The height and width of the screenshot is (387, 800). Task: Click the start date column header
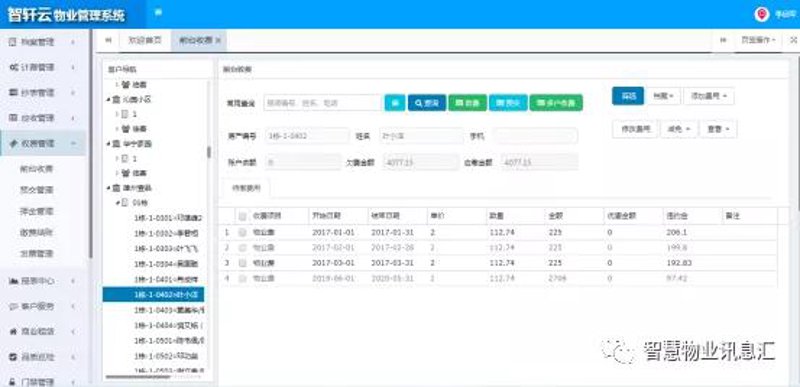pyautogui.click(x=338, y=216)
